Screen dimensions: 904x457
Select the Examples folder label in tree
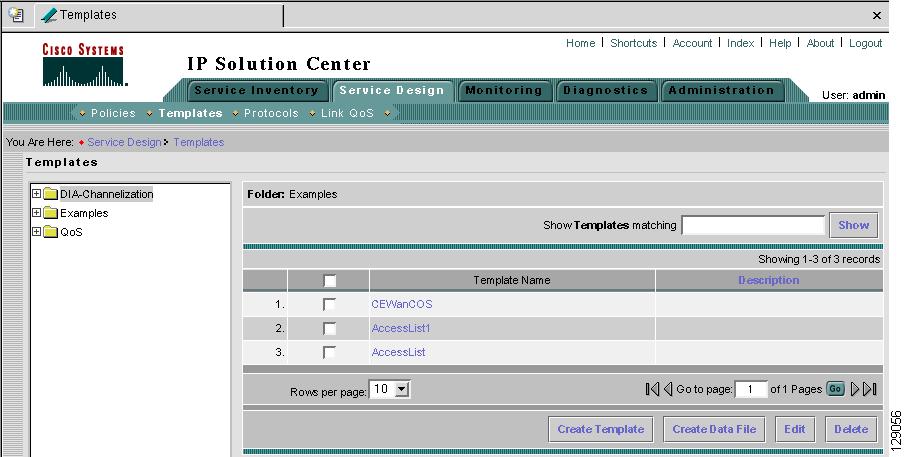pyautogui.click(x=84, y=213)
